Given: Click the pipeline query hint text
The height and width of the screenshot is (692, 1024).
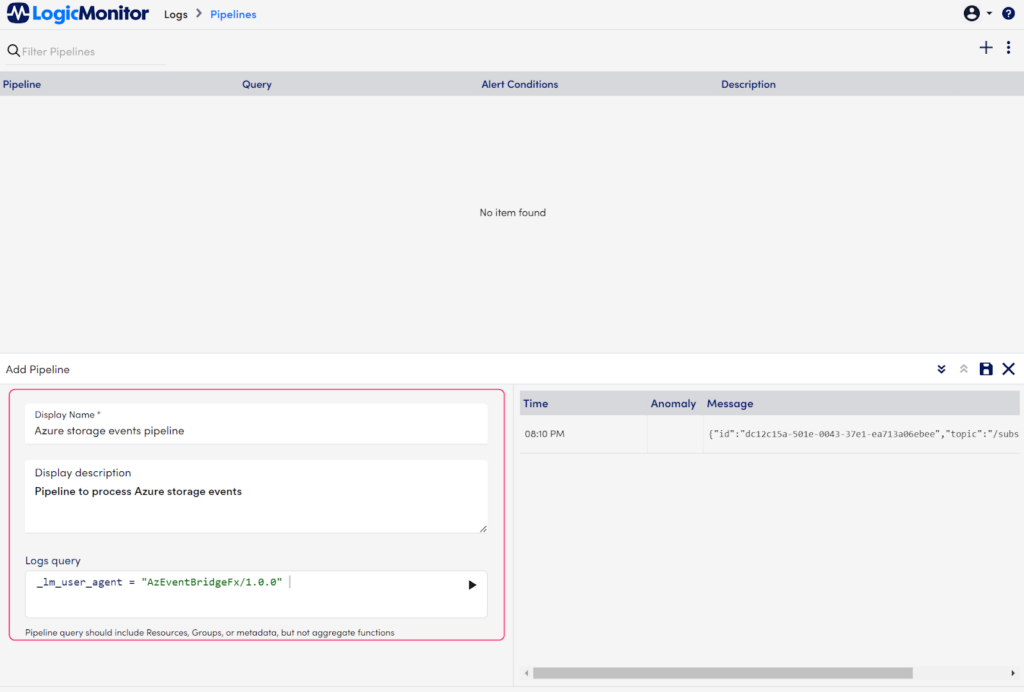Looking at the screenshot, I should point(210,633).
